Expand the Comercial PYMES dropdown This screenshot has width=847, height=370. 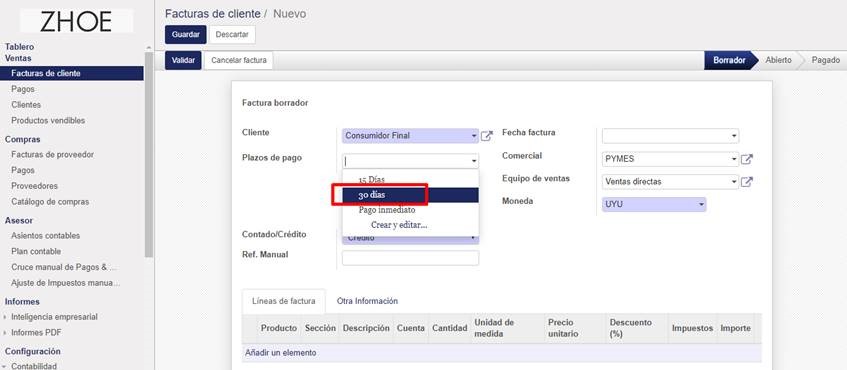(x=734, y=159)
